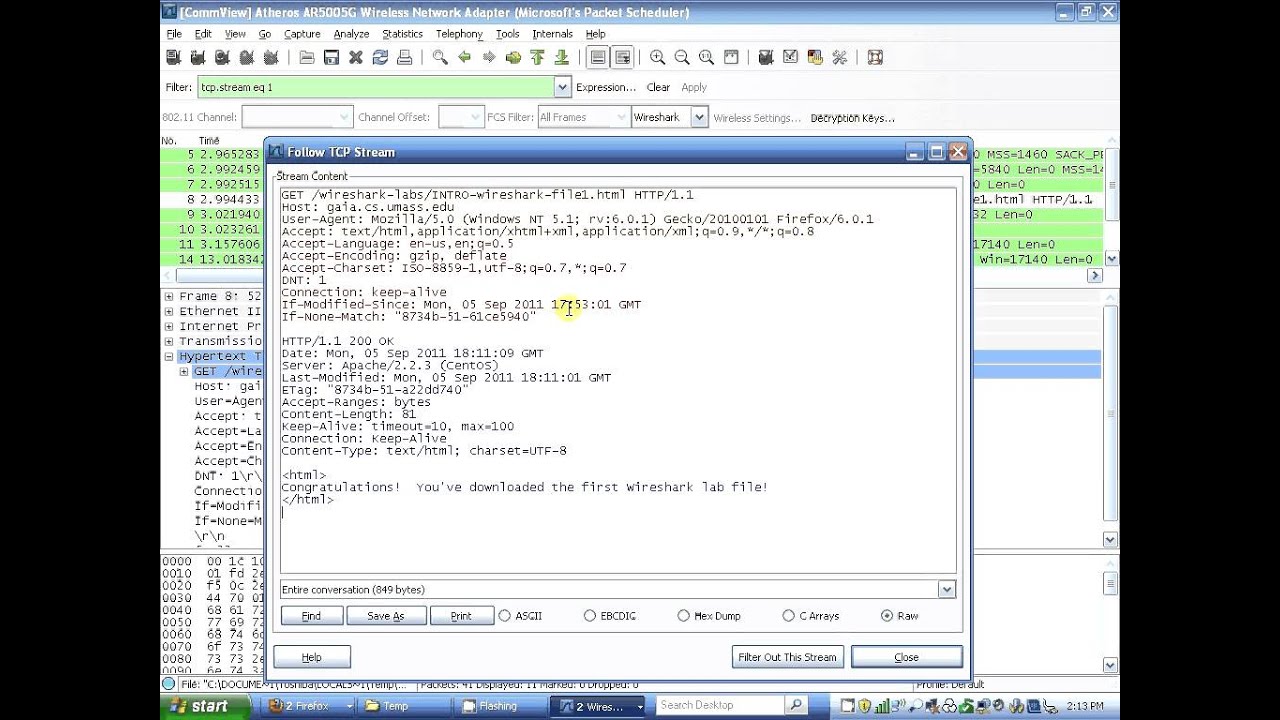
Task: Click the Clear filter button
Action: 658,87
